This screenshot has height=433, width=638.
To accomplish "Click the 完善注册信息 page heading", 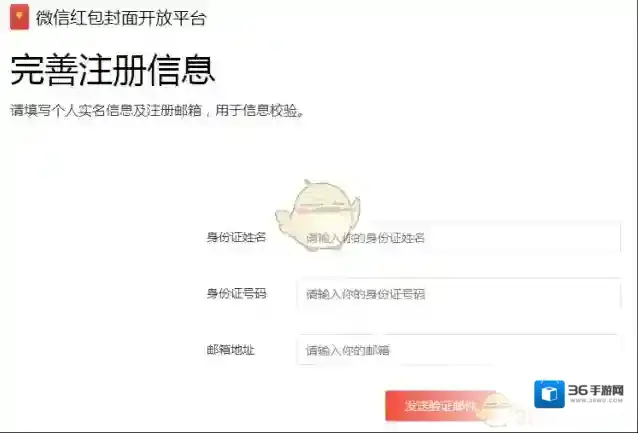I will [x=112, y=70].
